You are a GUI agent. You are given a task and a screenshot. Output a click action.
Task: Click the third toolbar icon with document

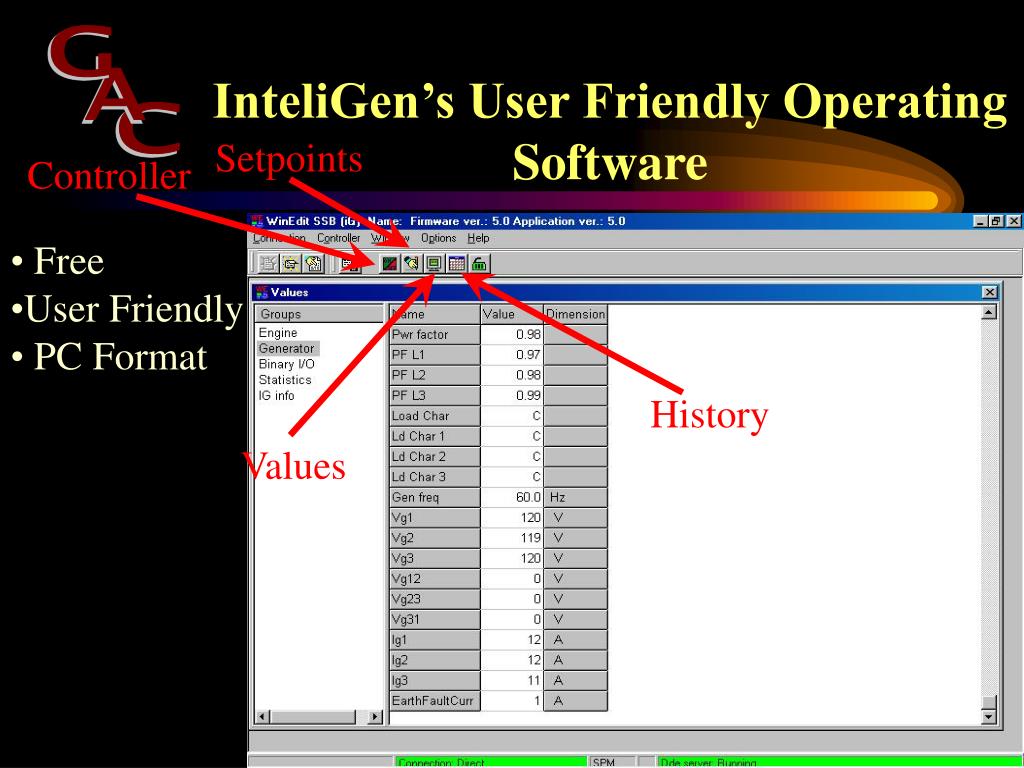[x=313, y=264]
